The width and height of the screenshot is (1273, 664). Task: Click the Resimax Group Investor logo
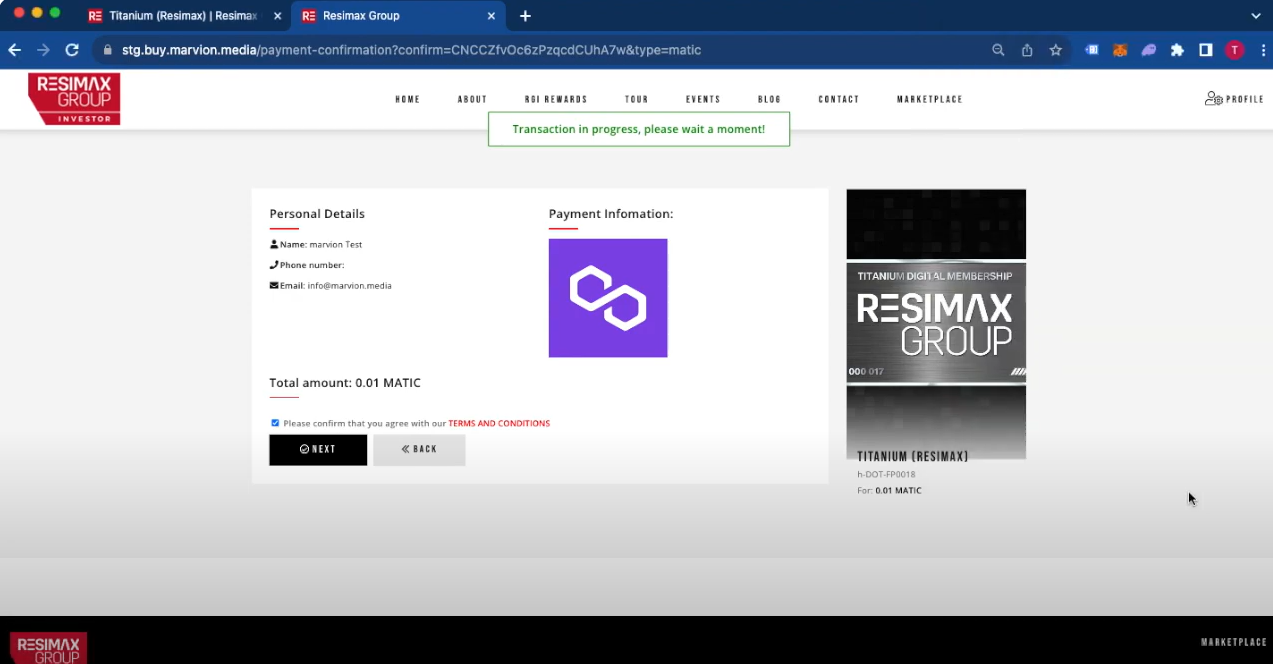tap(74, 99)
